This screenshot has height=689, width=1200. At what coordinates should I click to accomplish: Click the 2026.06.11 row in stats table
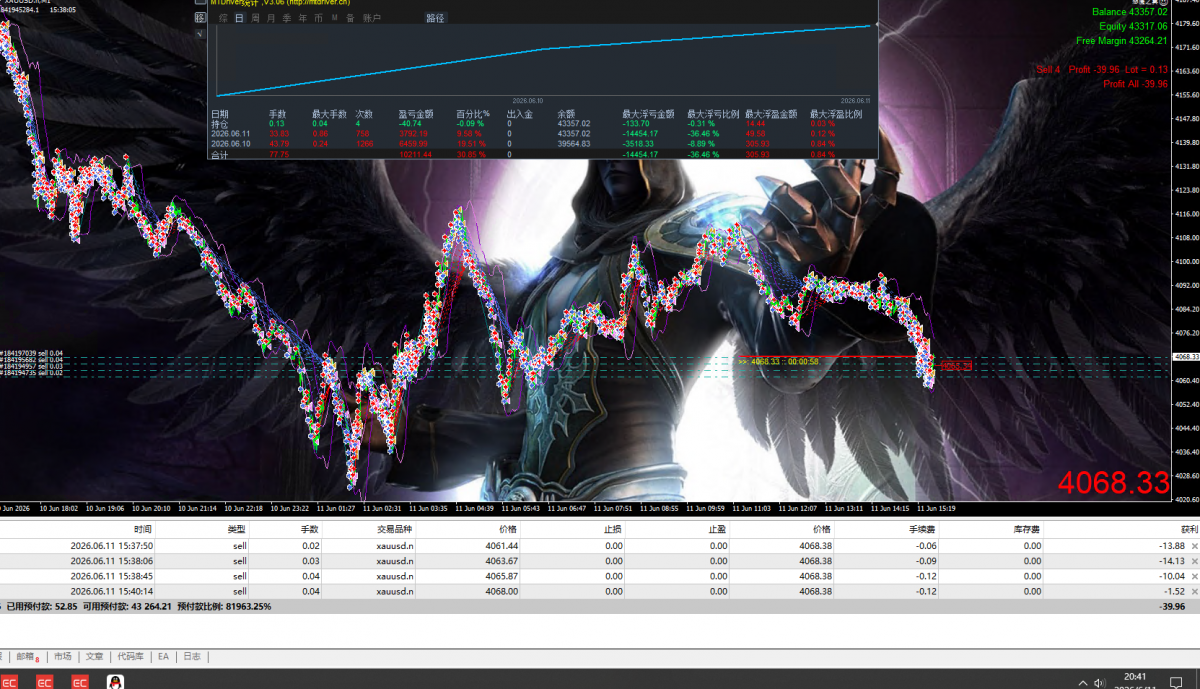point(542,133)
